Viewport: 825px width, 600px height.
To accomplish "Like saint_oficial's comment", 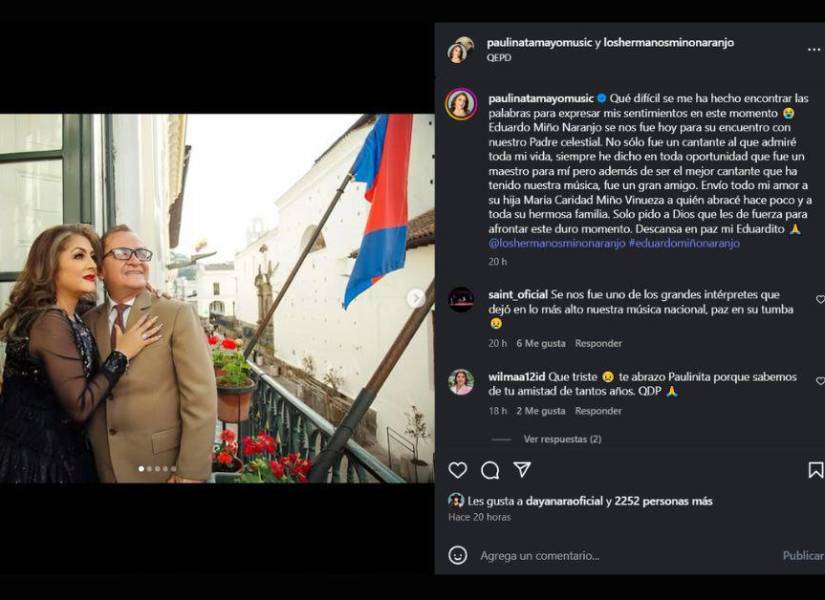I will pyautogui.click(x=820, y=299).
